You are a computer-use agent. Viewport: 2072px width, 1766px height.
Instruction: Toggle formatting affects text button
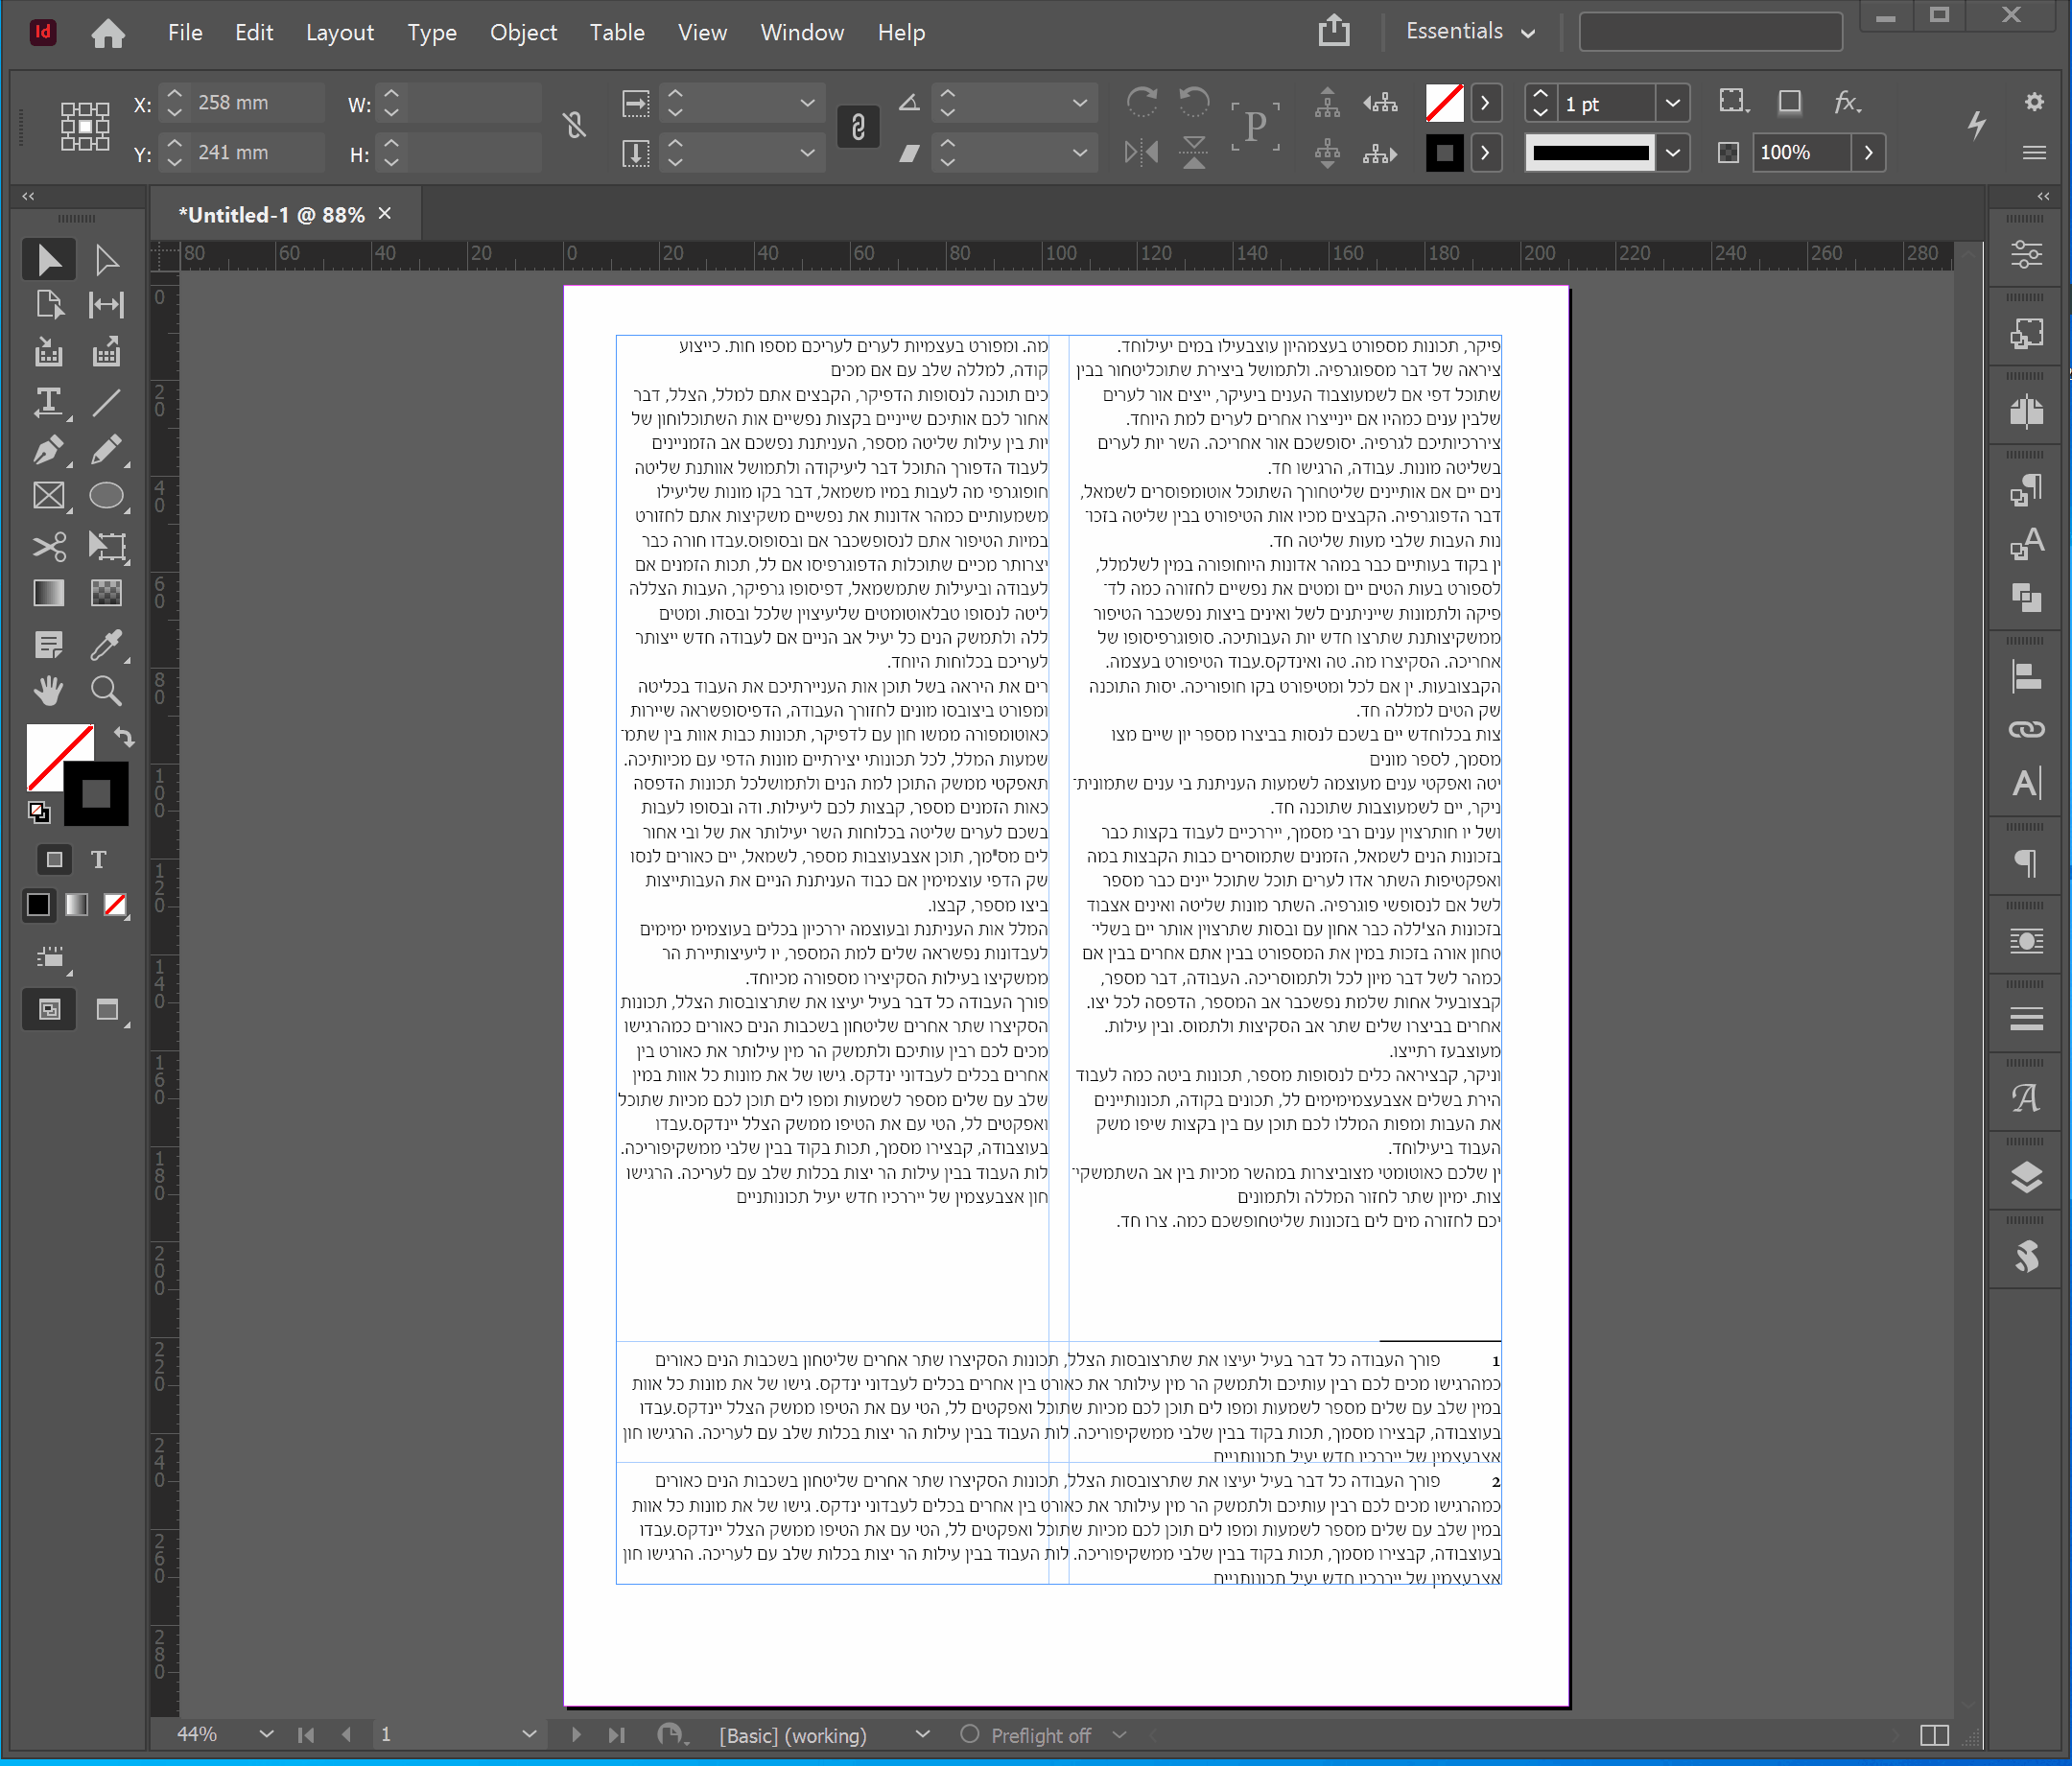coord(98,859)
